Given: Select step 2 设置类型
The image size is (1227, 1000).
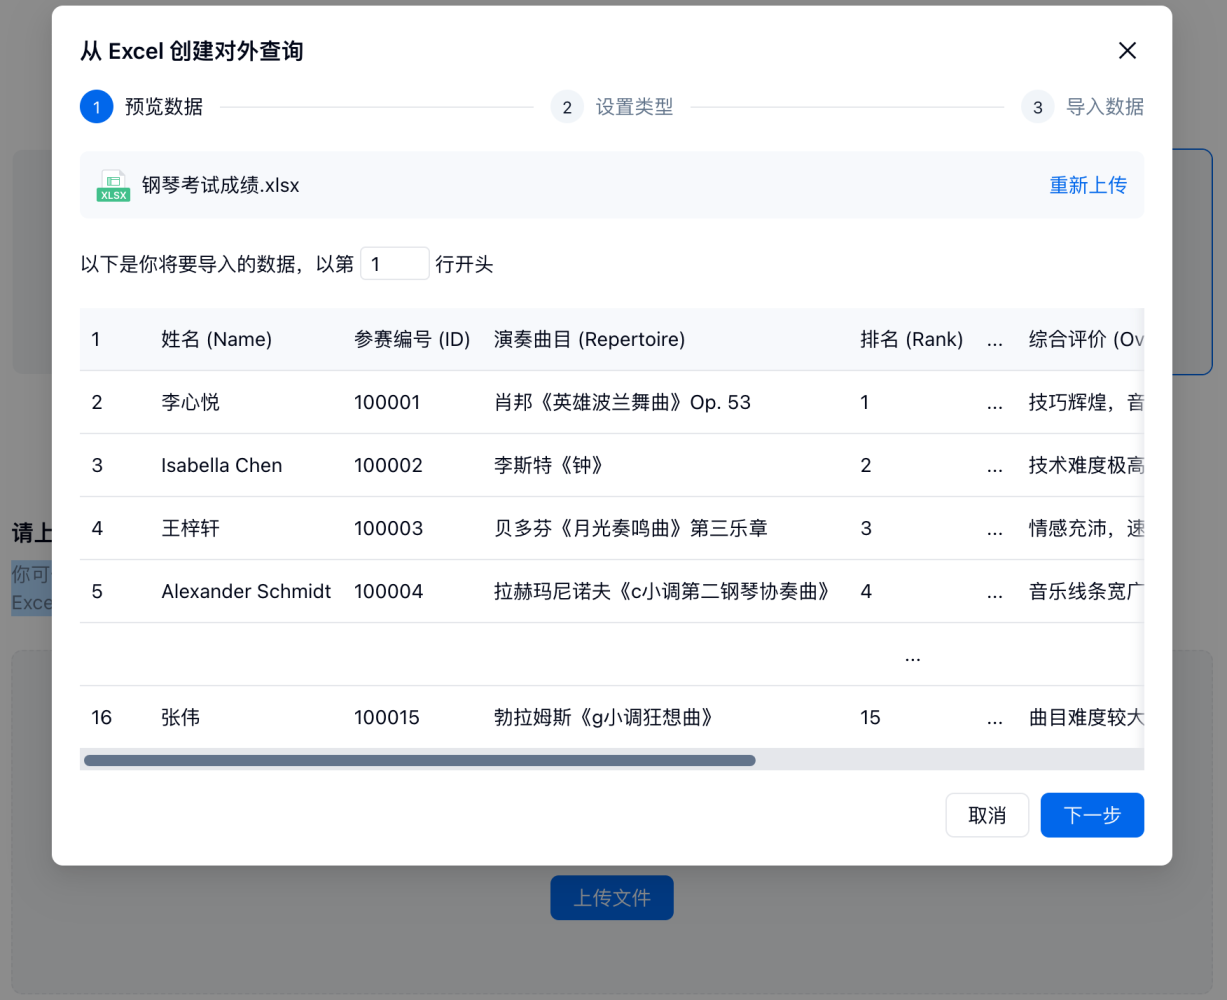Looking at the screenshot, I should pyautogui.click(x=612, y=107).
